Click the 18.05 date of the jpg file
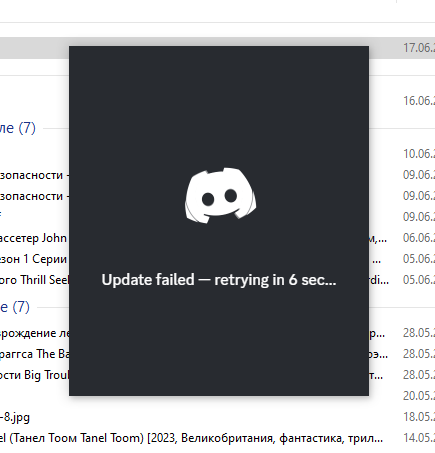Screen dimensions: 435x453 pyautogui.click(x=419, y=417)
